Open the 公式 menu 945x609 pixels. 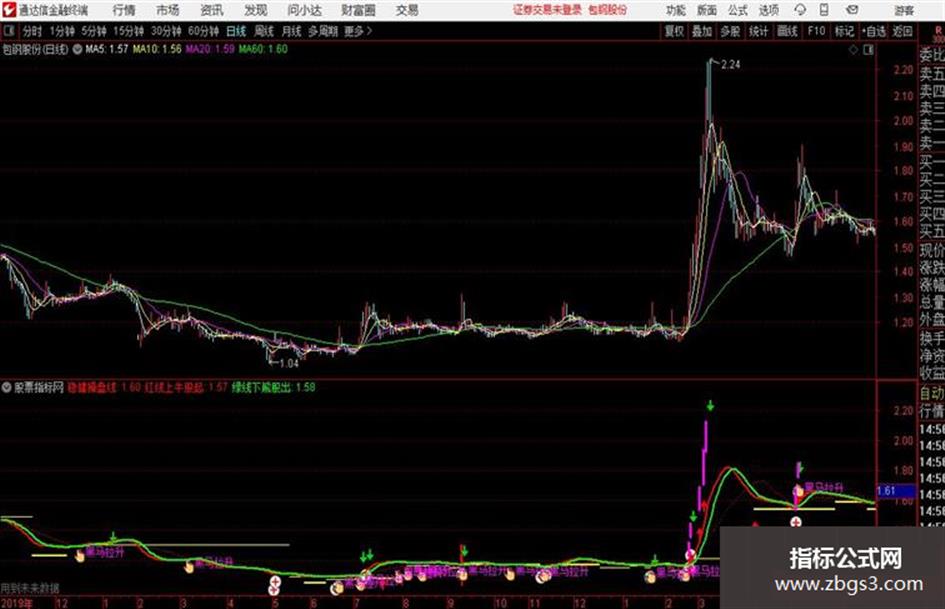pos(737,10)
